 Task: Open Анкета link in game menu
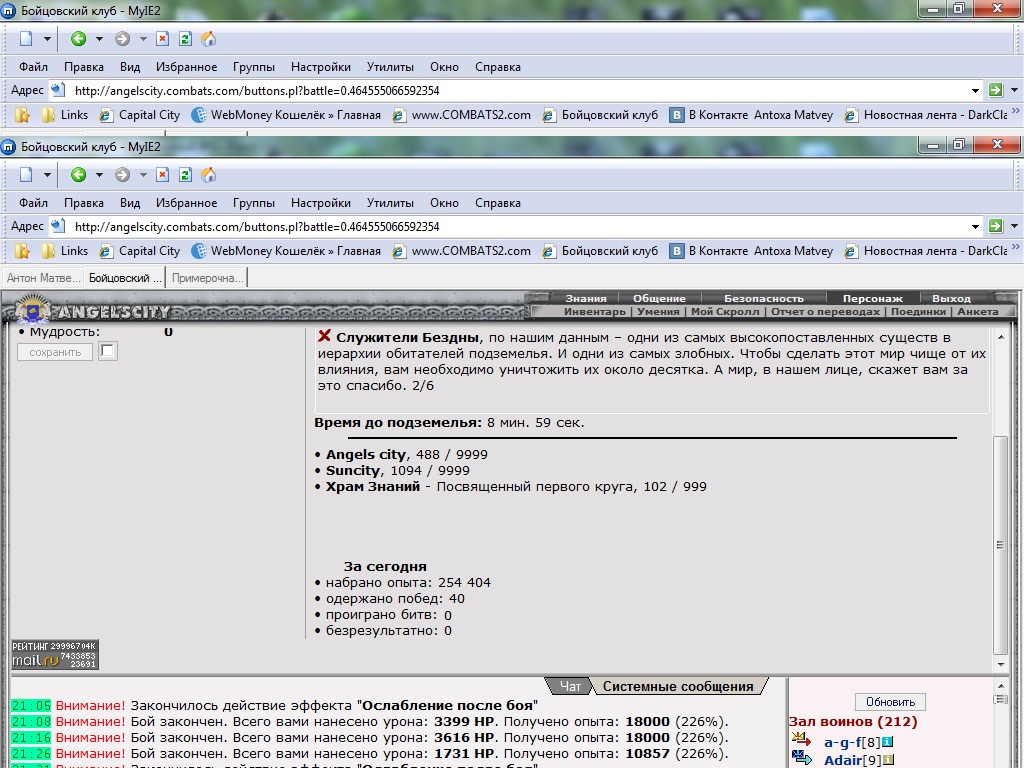pyautogui.click(x=978, y=312)
